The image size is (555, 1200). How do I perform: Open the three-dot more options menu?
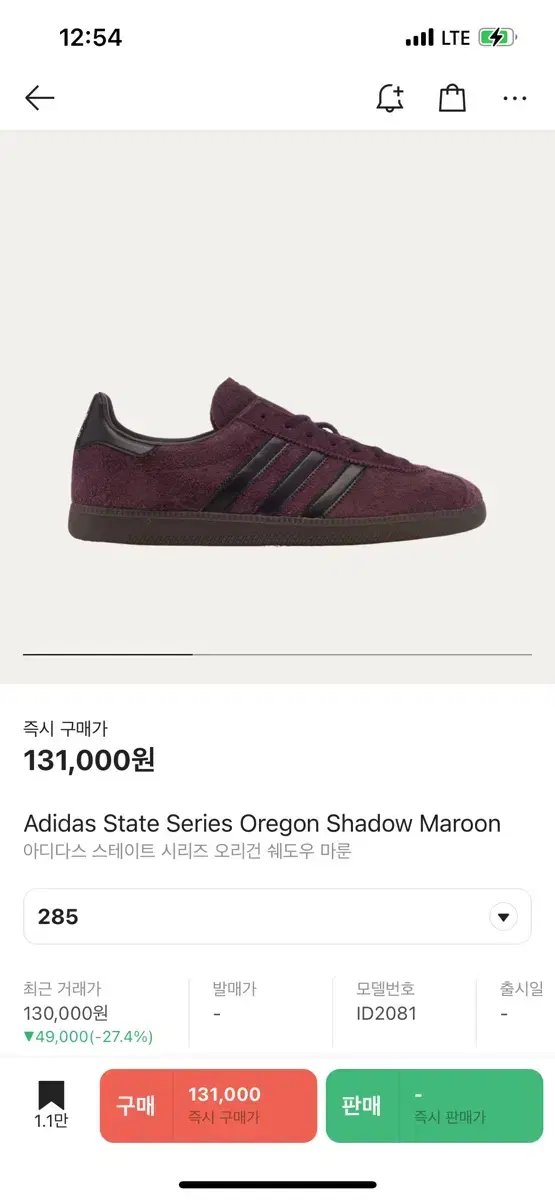point(515,98)
